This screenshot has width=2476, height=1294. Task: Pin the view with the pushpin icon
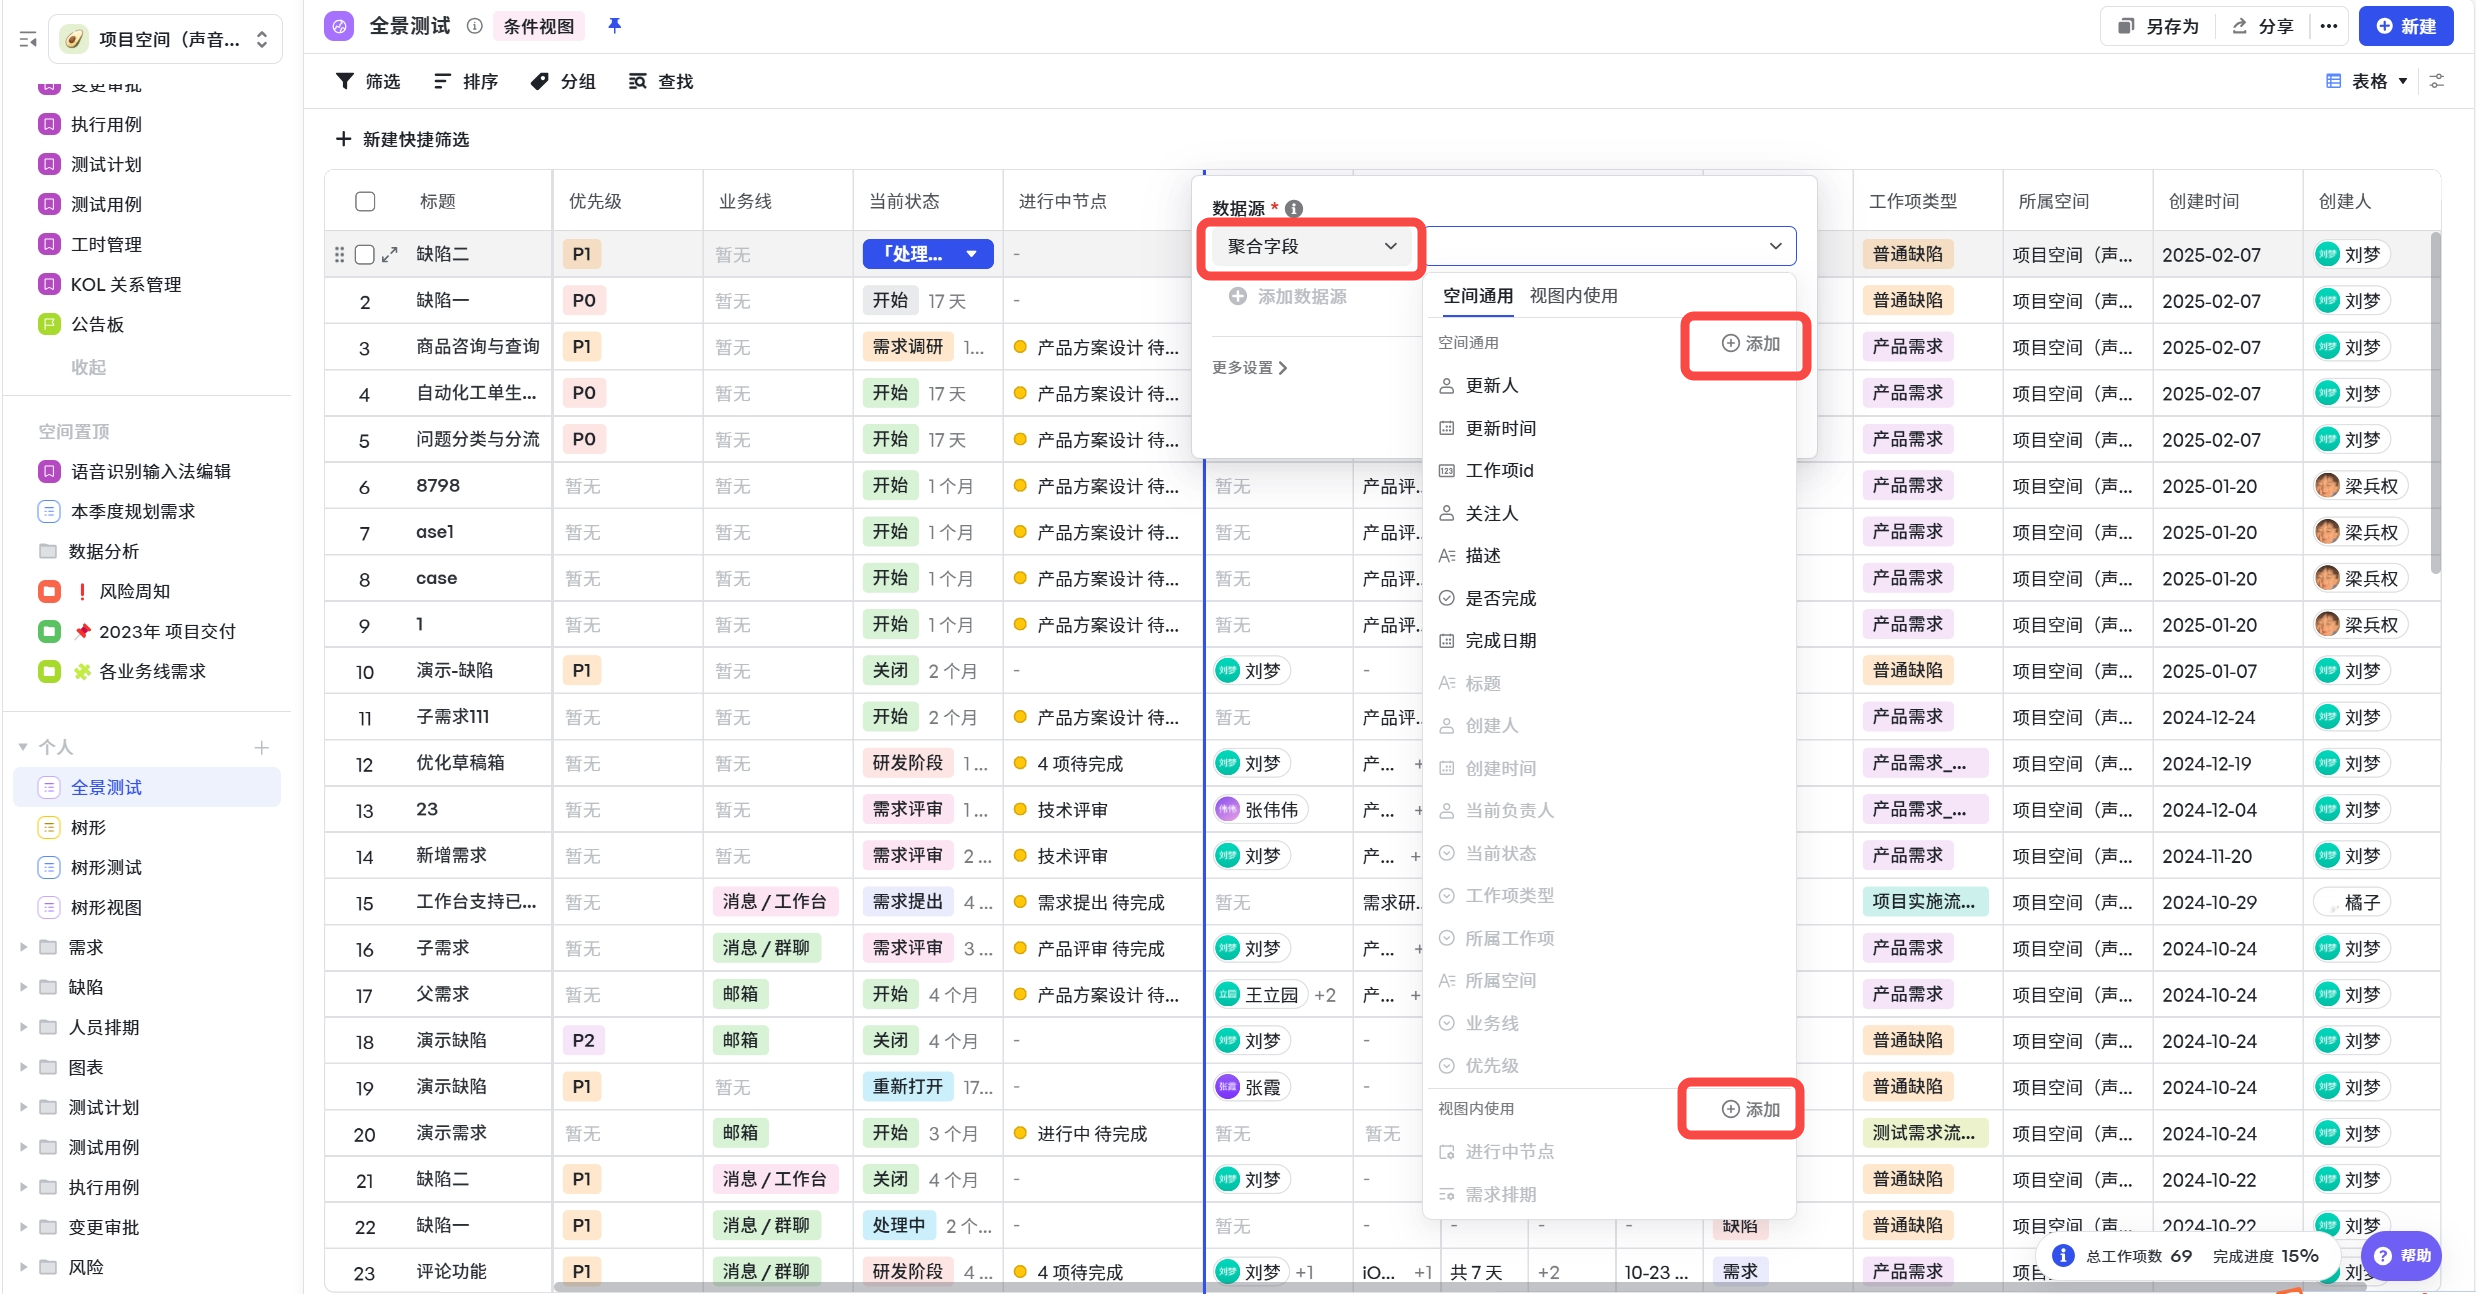click(x=615, y=26)
